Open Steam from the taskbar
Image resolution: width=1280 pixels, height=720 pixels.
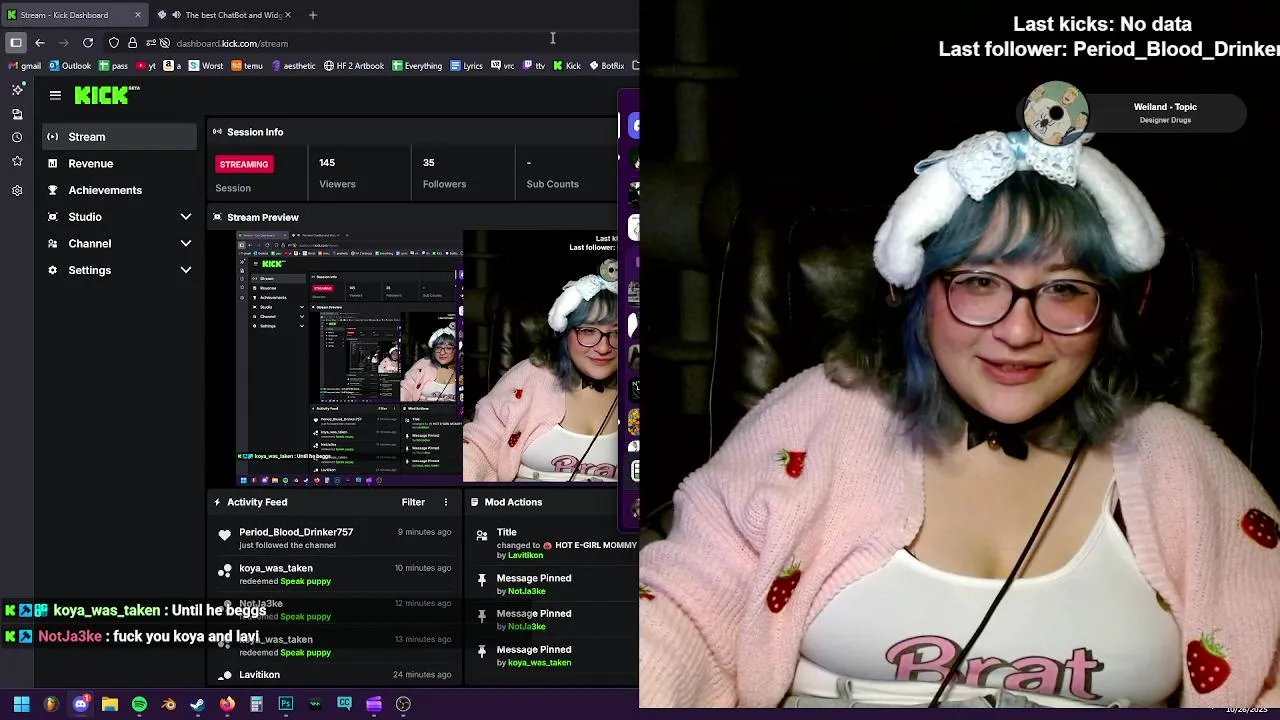[198, 704]
